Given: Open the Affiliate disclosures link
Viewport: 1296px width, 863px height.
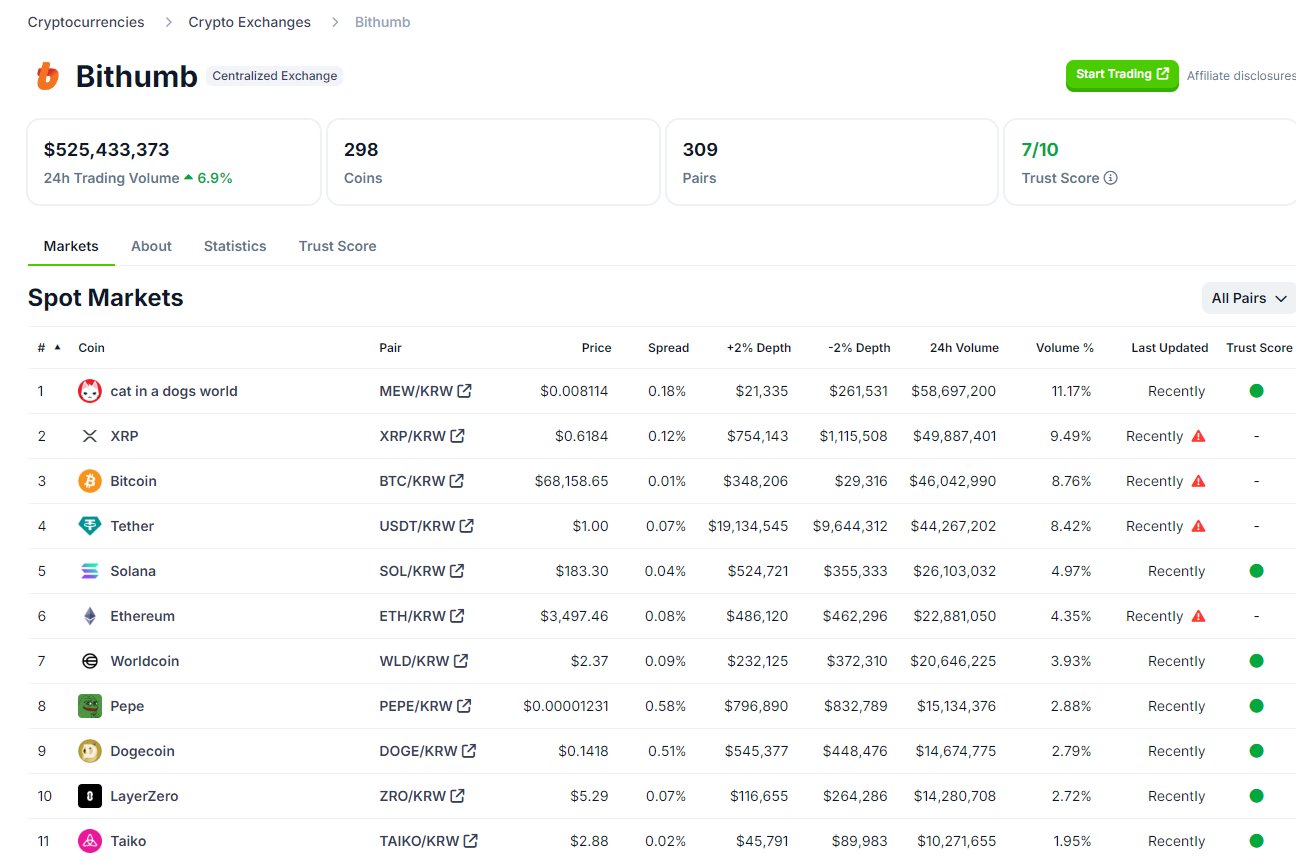Looking at the screenshot, I should [1241, 75].
